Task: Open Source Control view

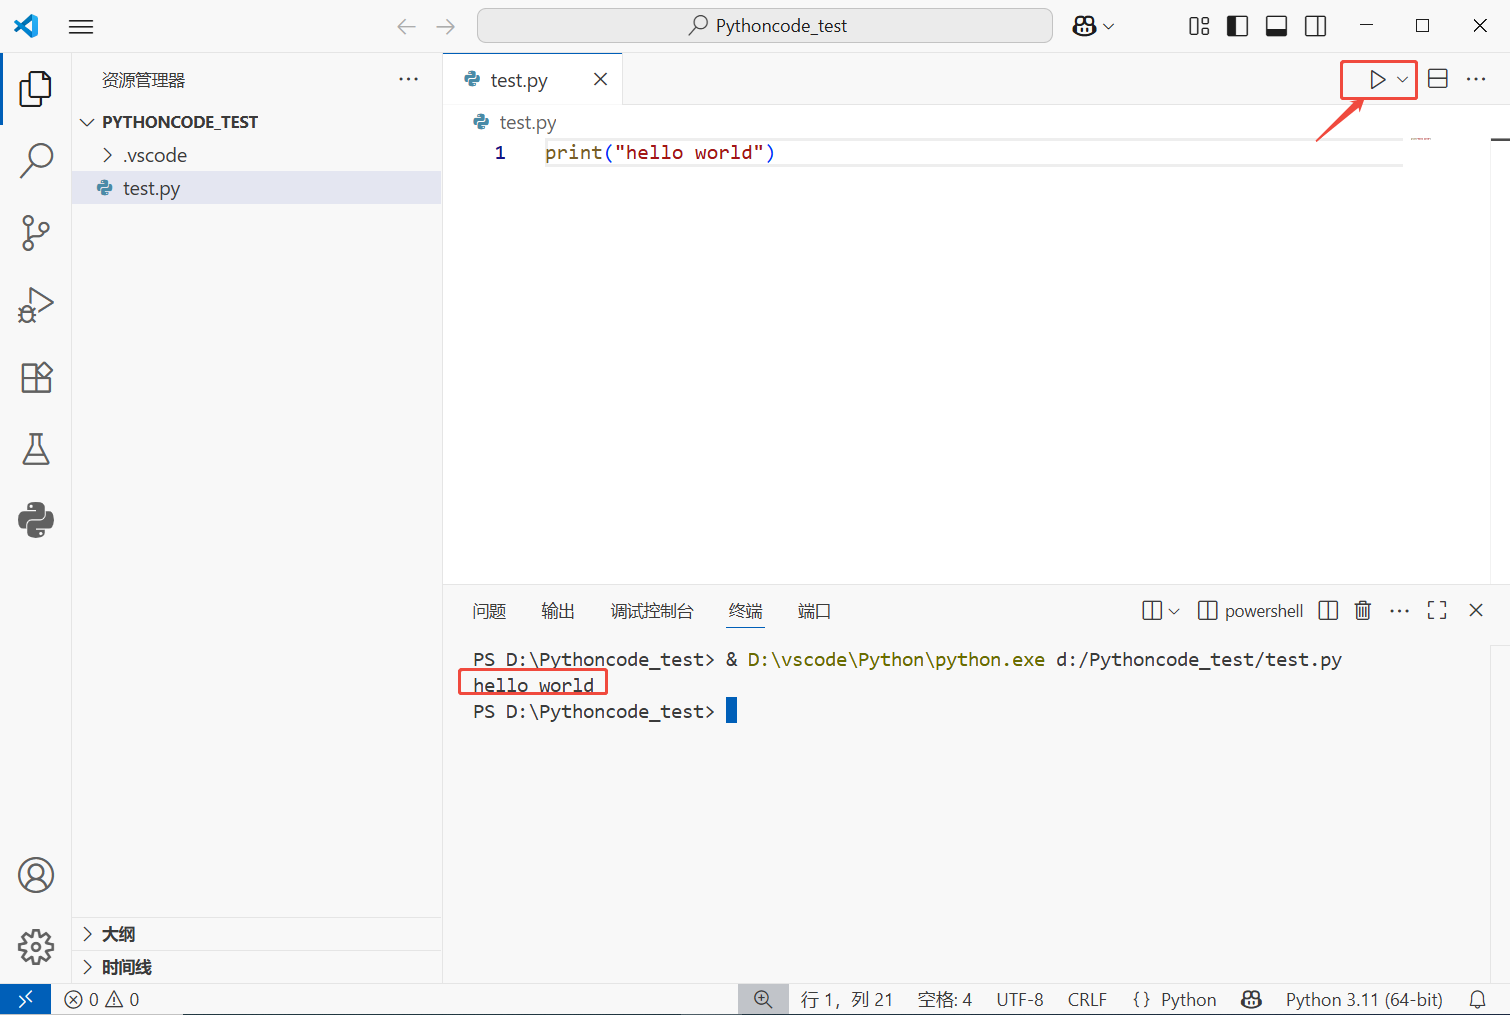Action: (x=36, y=233)
